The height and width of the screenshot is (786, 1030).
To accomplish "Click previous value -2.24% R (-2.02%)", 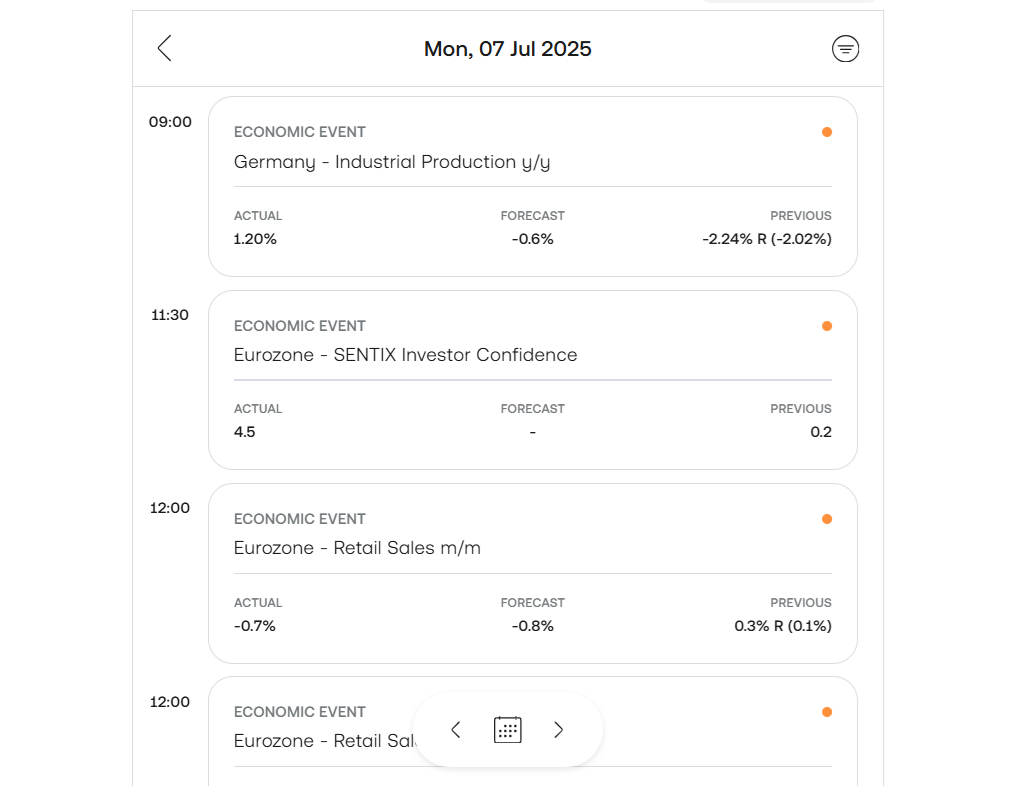I will click(767, 239).
